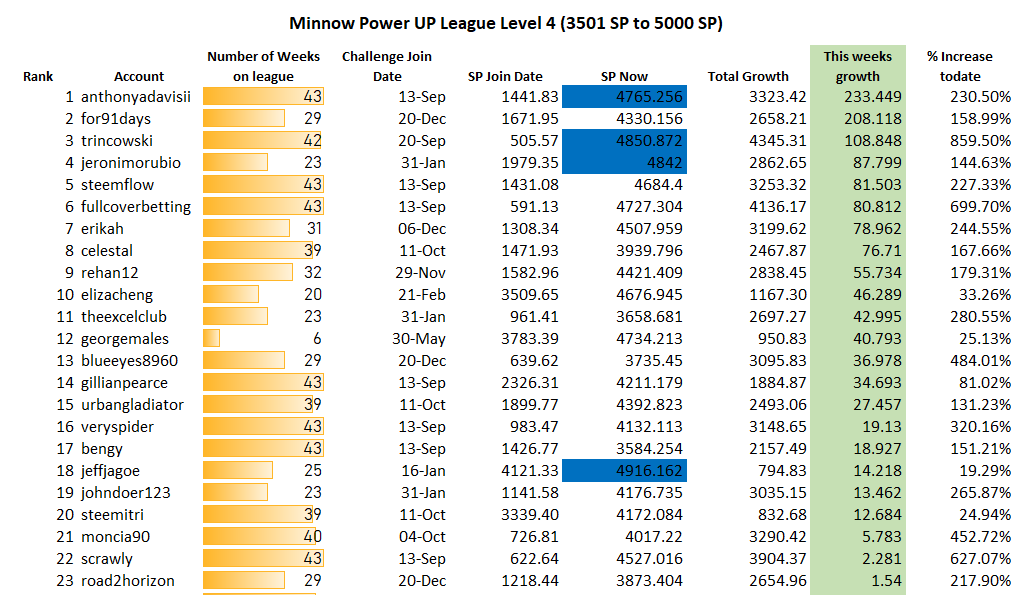Select account name rehan12
1015x595 pixels.
110,273
